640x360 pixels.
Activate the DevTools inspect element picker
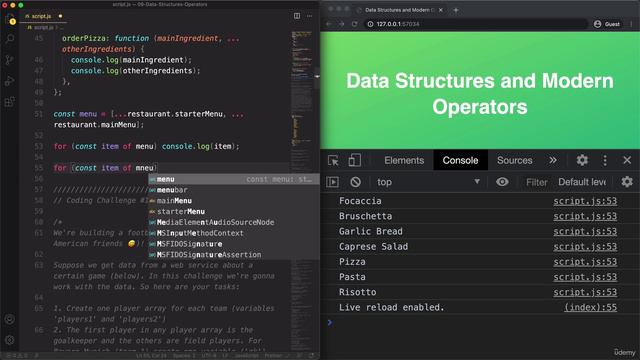coord(333,160)
